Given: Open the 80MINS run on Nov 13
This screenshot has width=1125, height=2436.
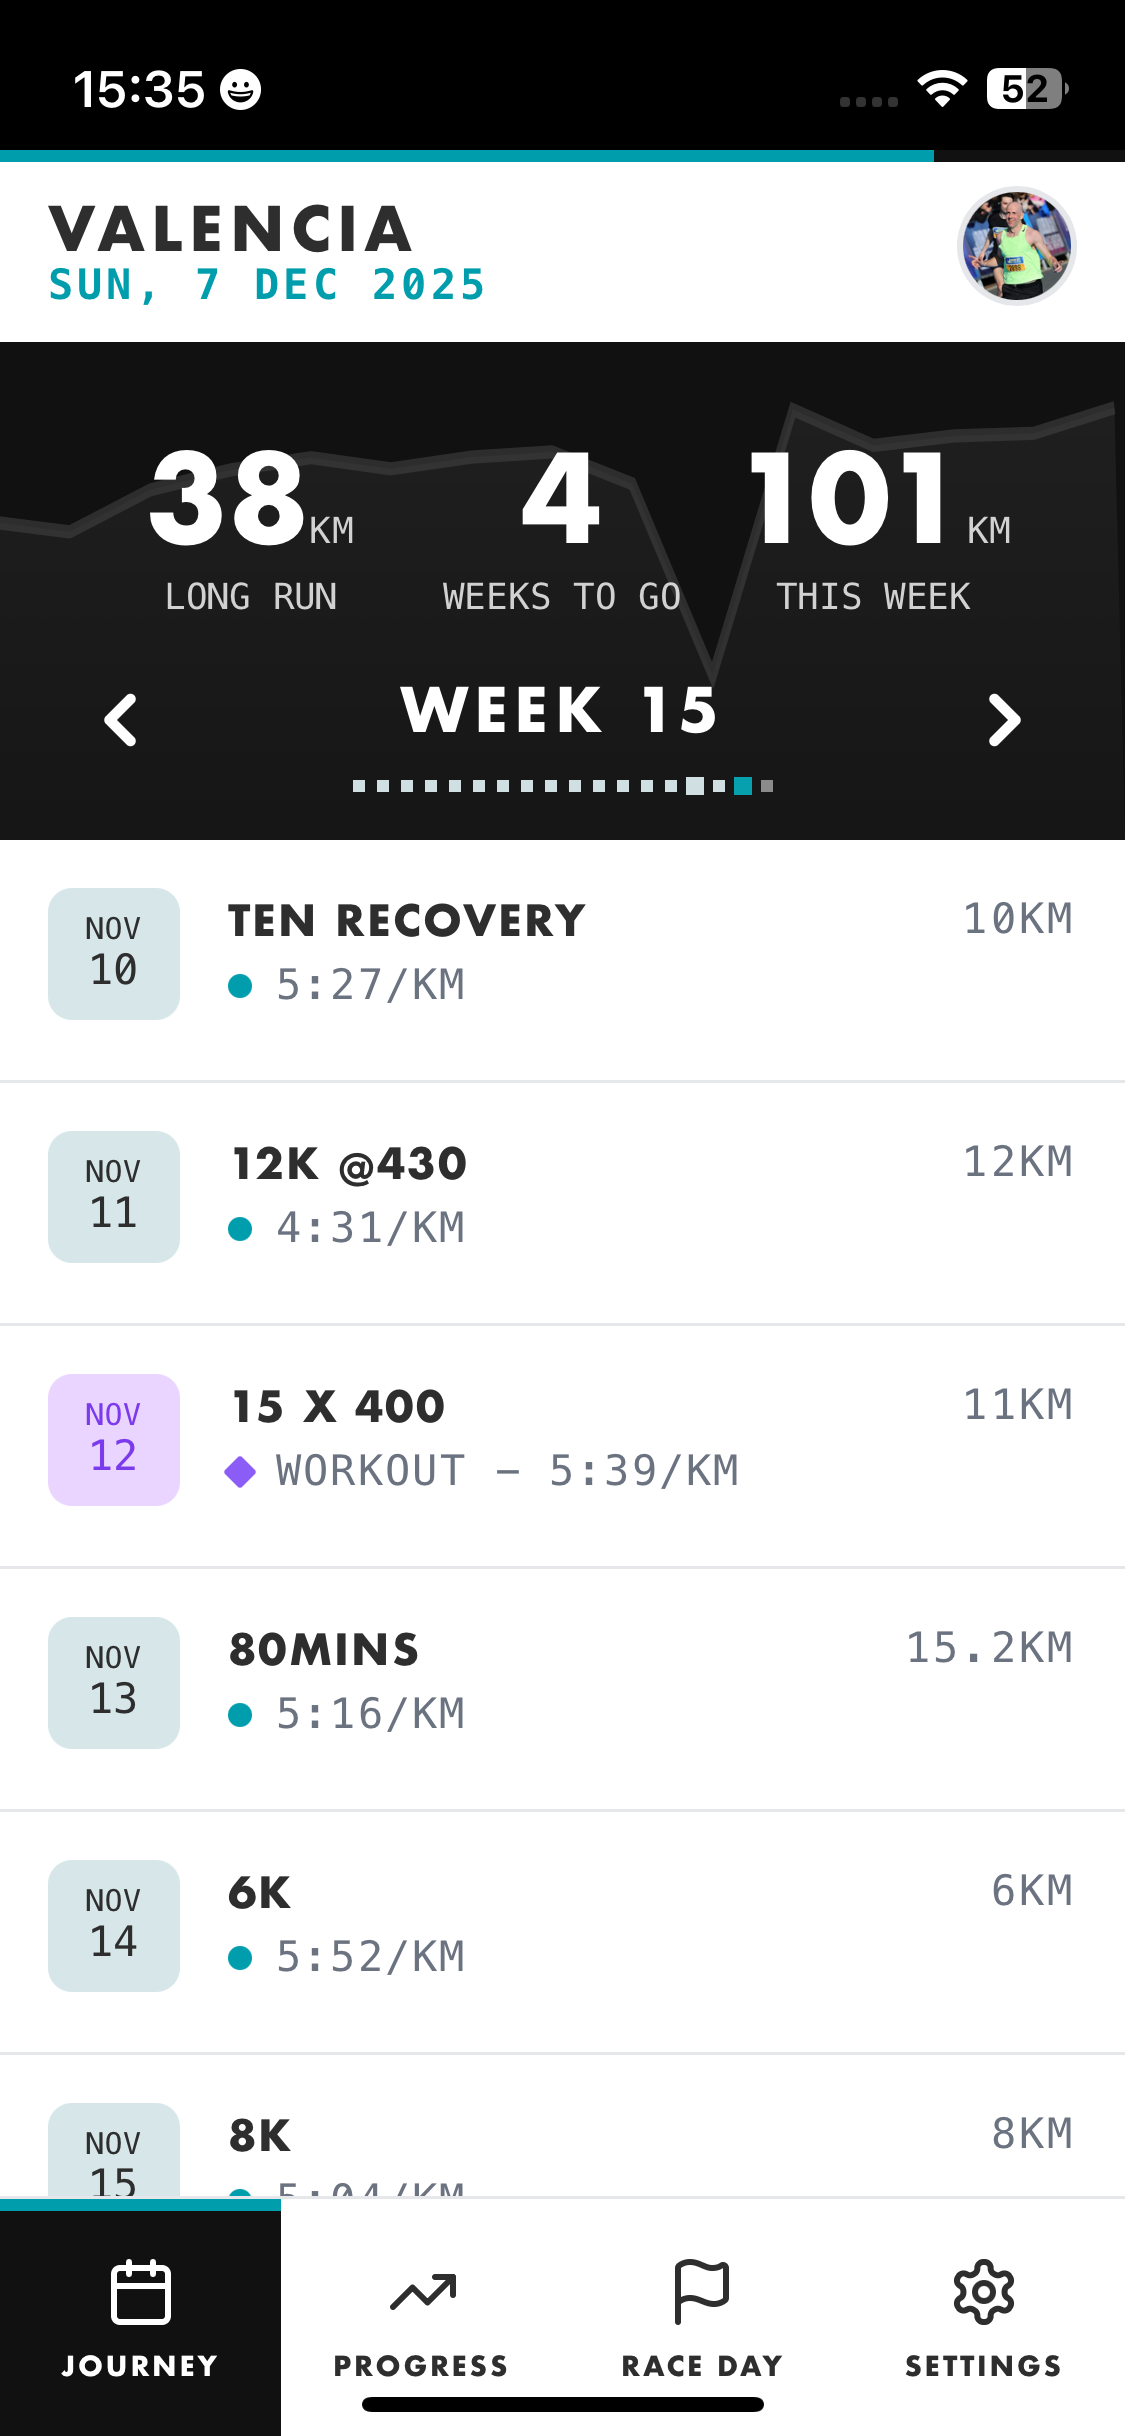Looking at the screenshot, I should point(324,1650).
